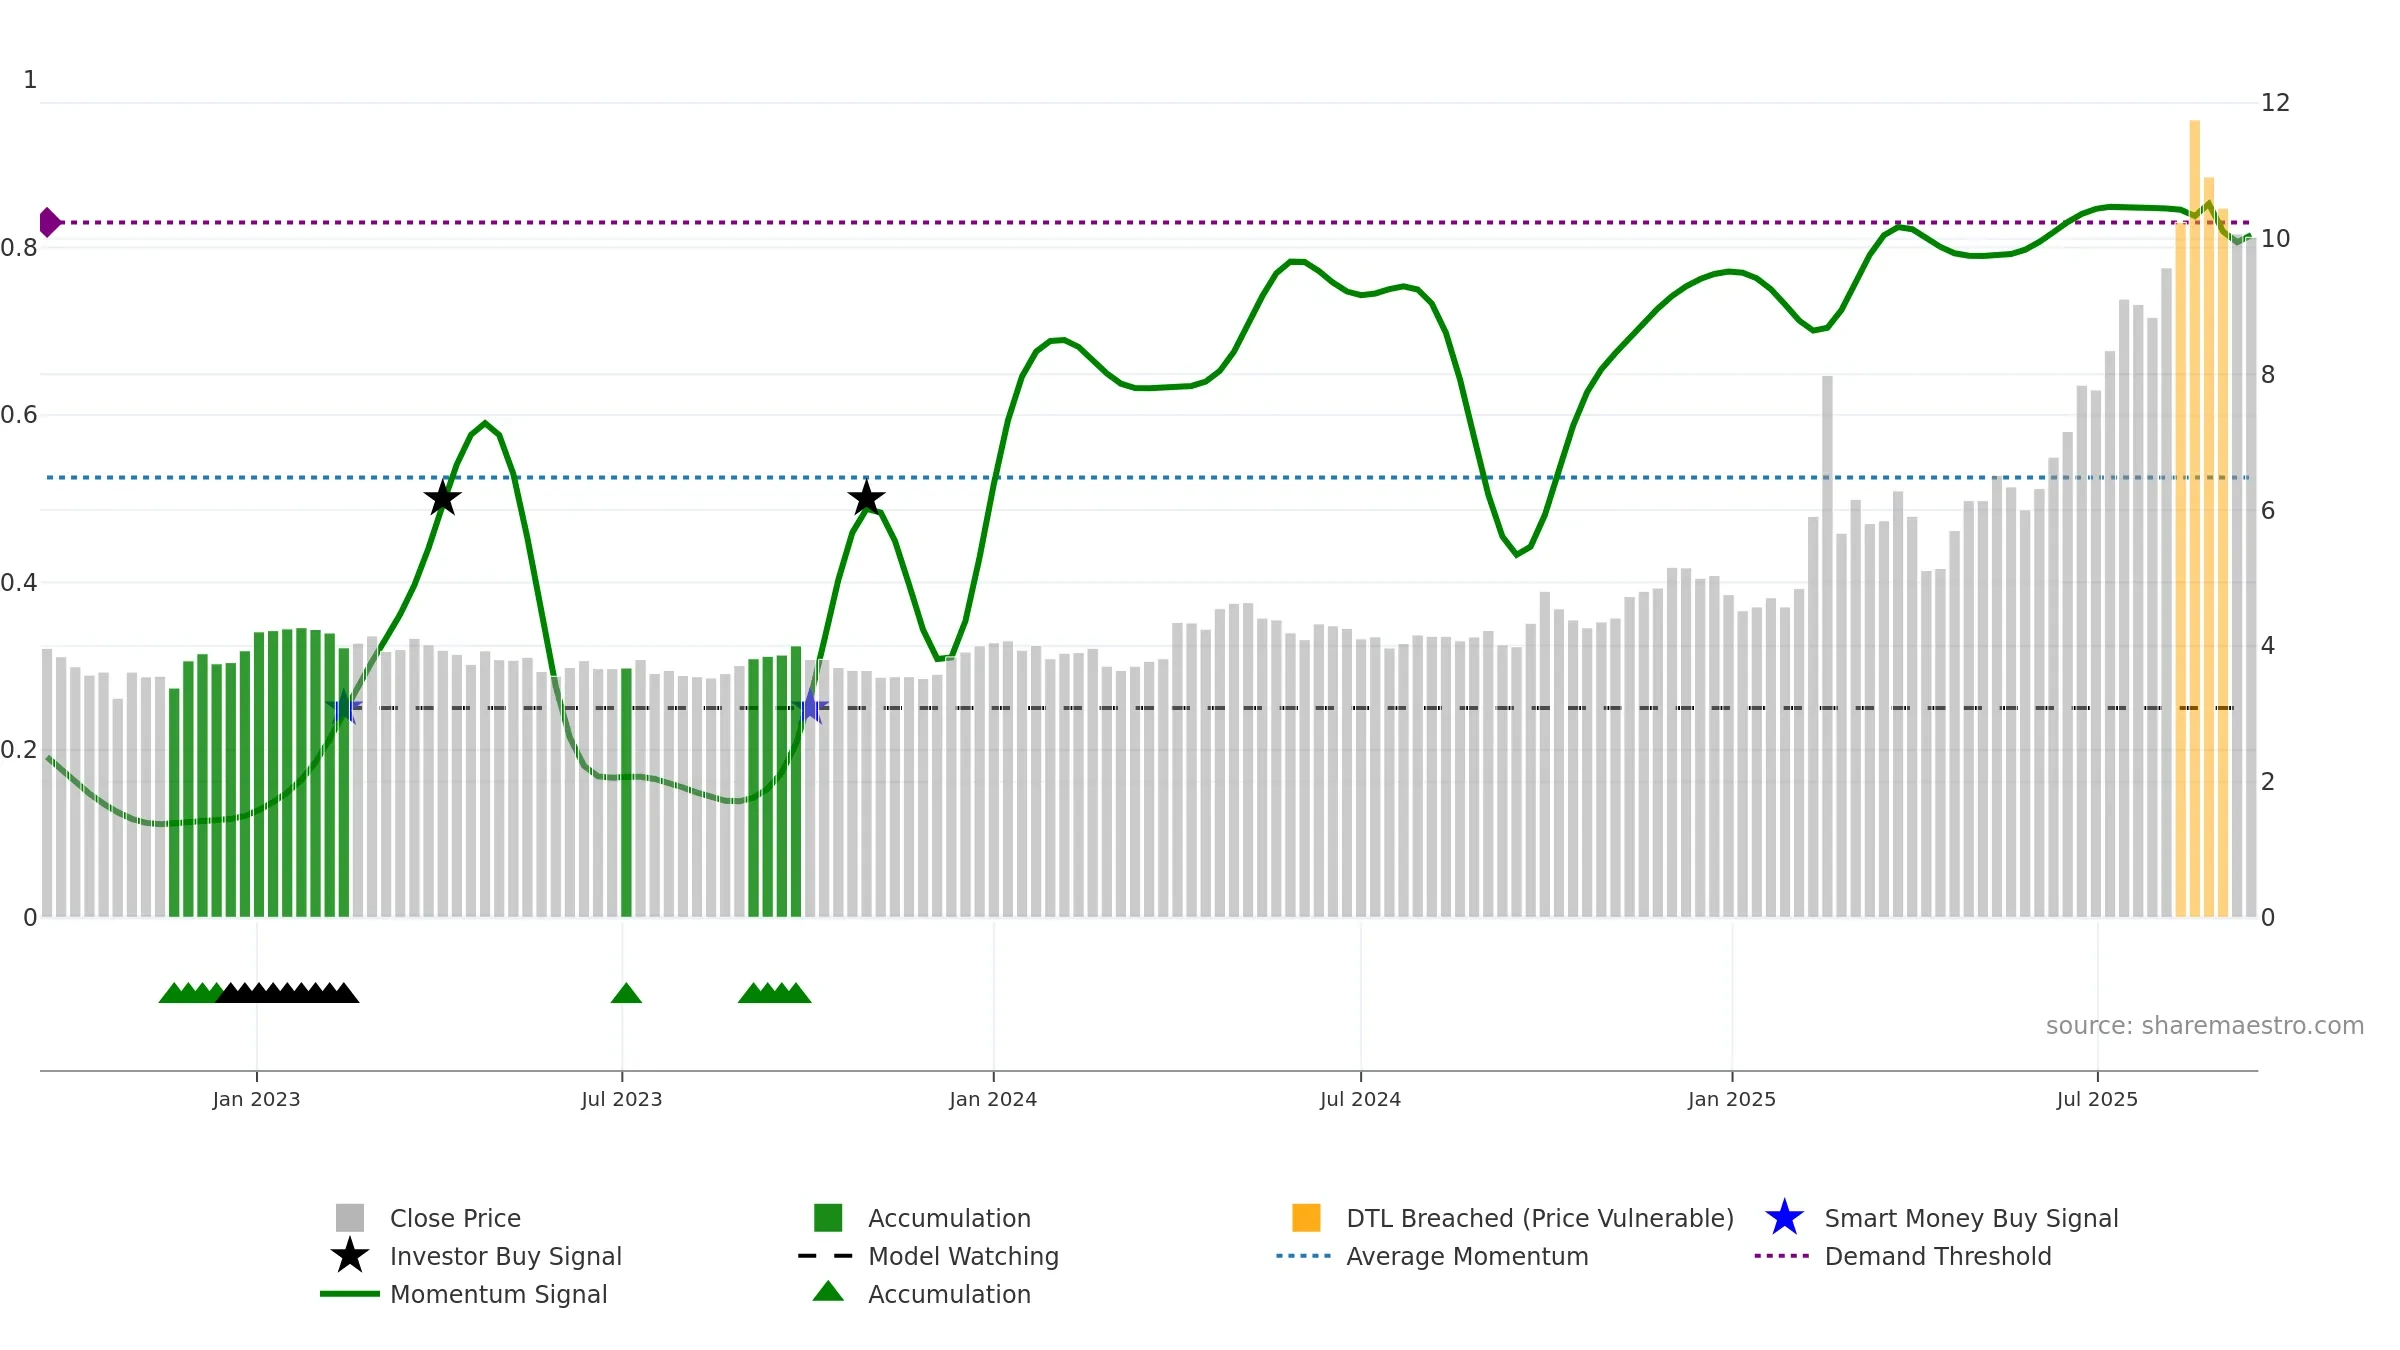Click the green triangle Accumulation legend icon

tap(828, 1291)
